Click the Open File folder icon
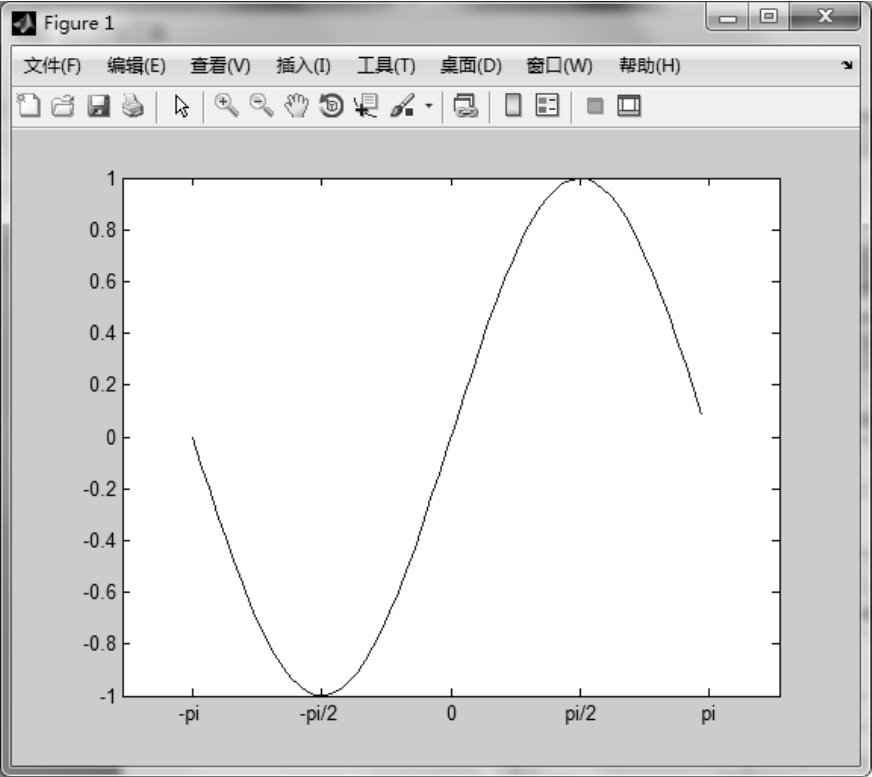872x777 pixels. [61, 106]
